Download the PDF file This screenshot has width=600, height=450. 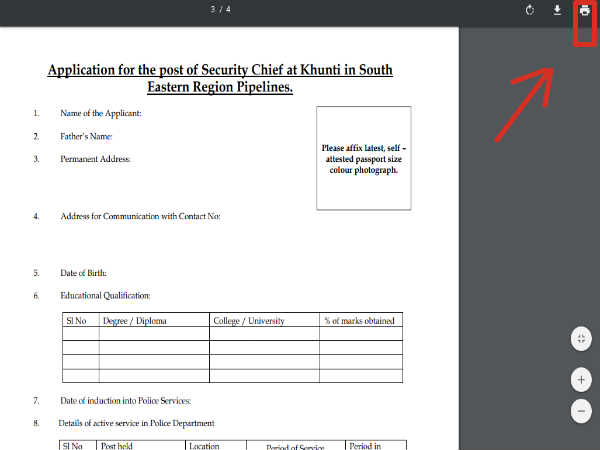click(557, 10)
